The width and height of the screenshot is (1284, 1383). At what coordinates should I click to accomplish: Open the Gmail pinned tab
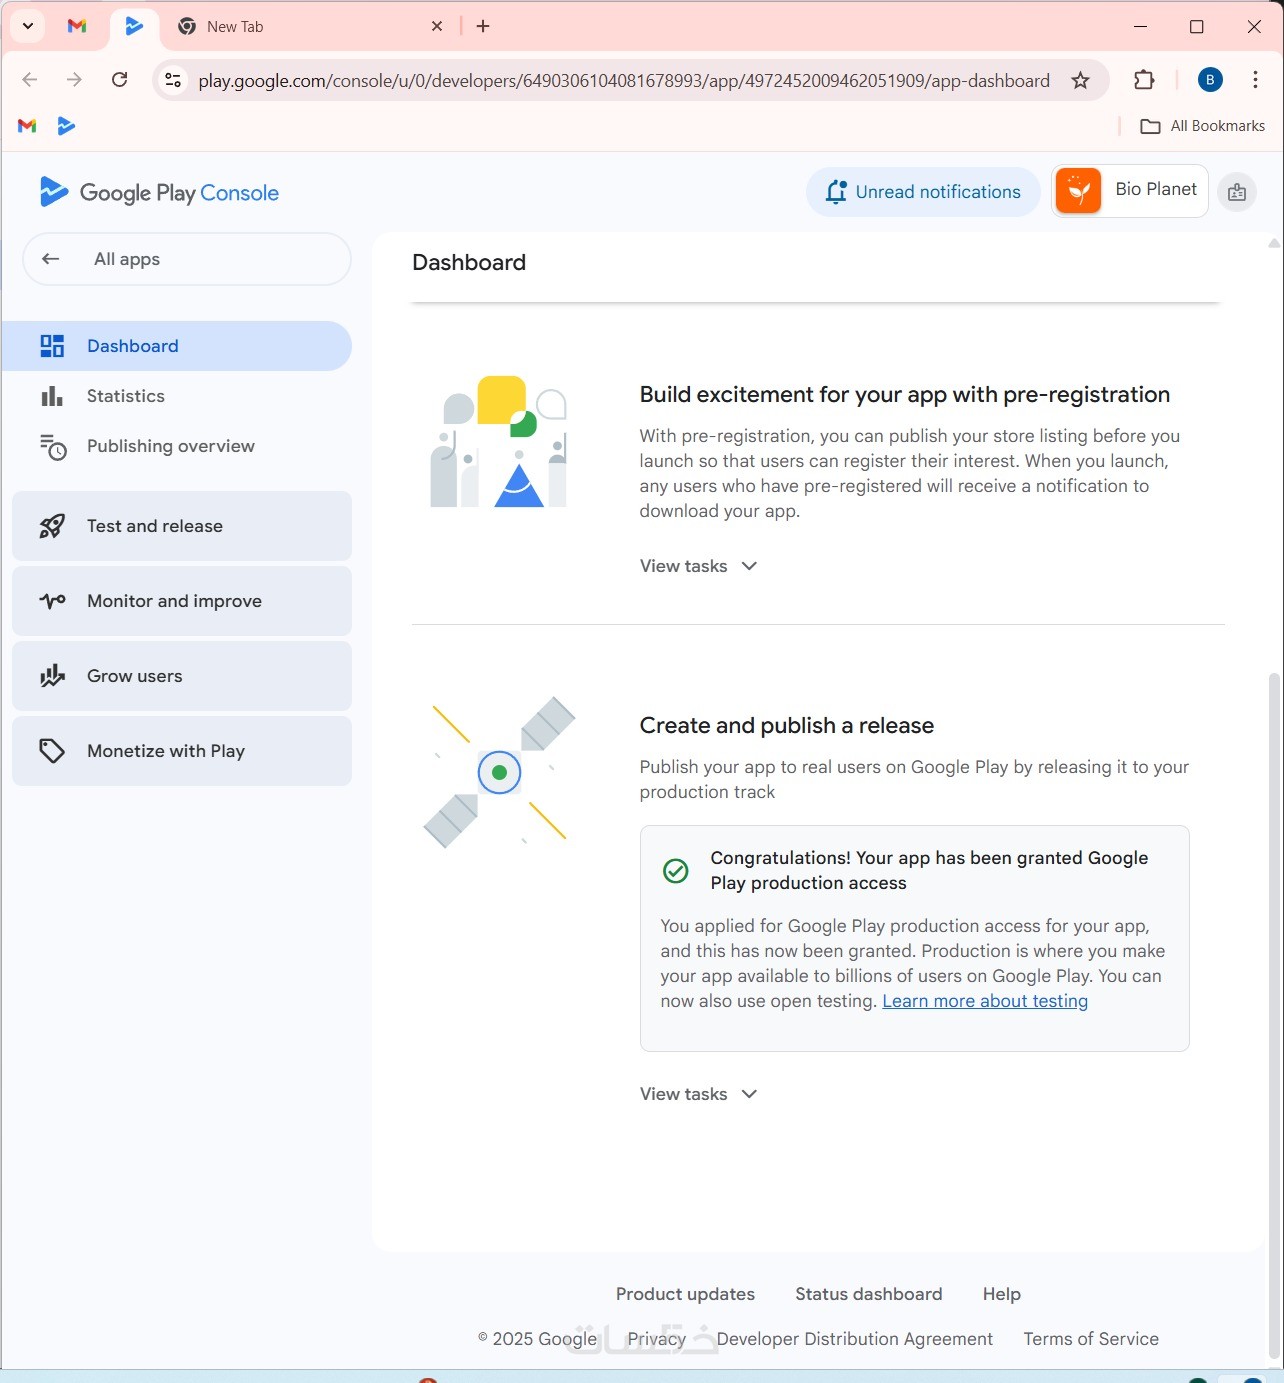pyautogui.click(x=77, y=26)
